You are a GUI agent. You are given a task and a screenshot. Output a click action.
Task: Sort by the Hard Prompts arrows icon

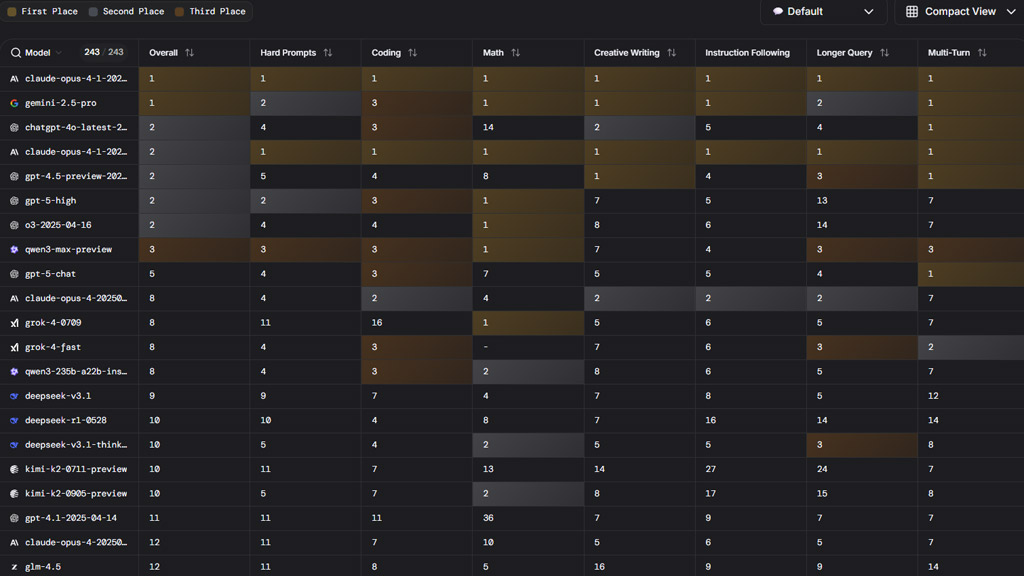tap(328, 53)
